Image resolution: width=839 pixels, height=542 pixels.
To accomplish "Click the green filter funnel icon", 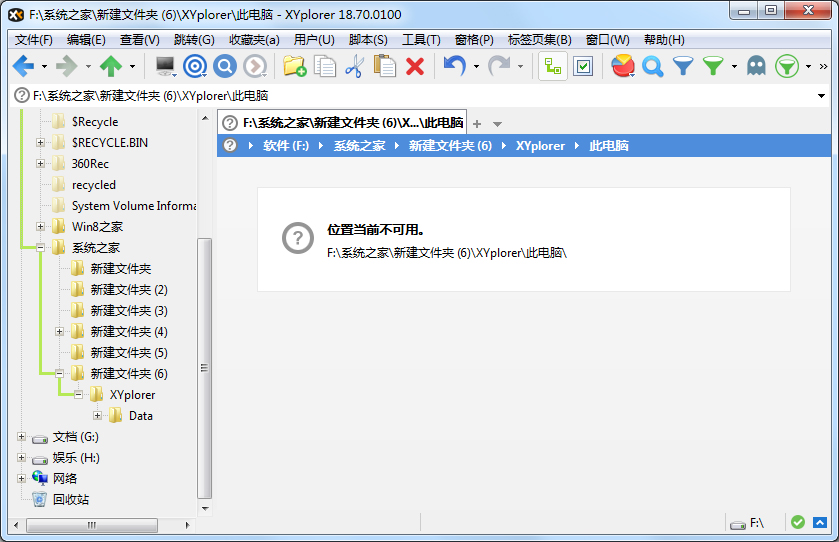I will click(713, 66).
